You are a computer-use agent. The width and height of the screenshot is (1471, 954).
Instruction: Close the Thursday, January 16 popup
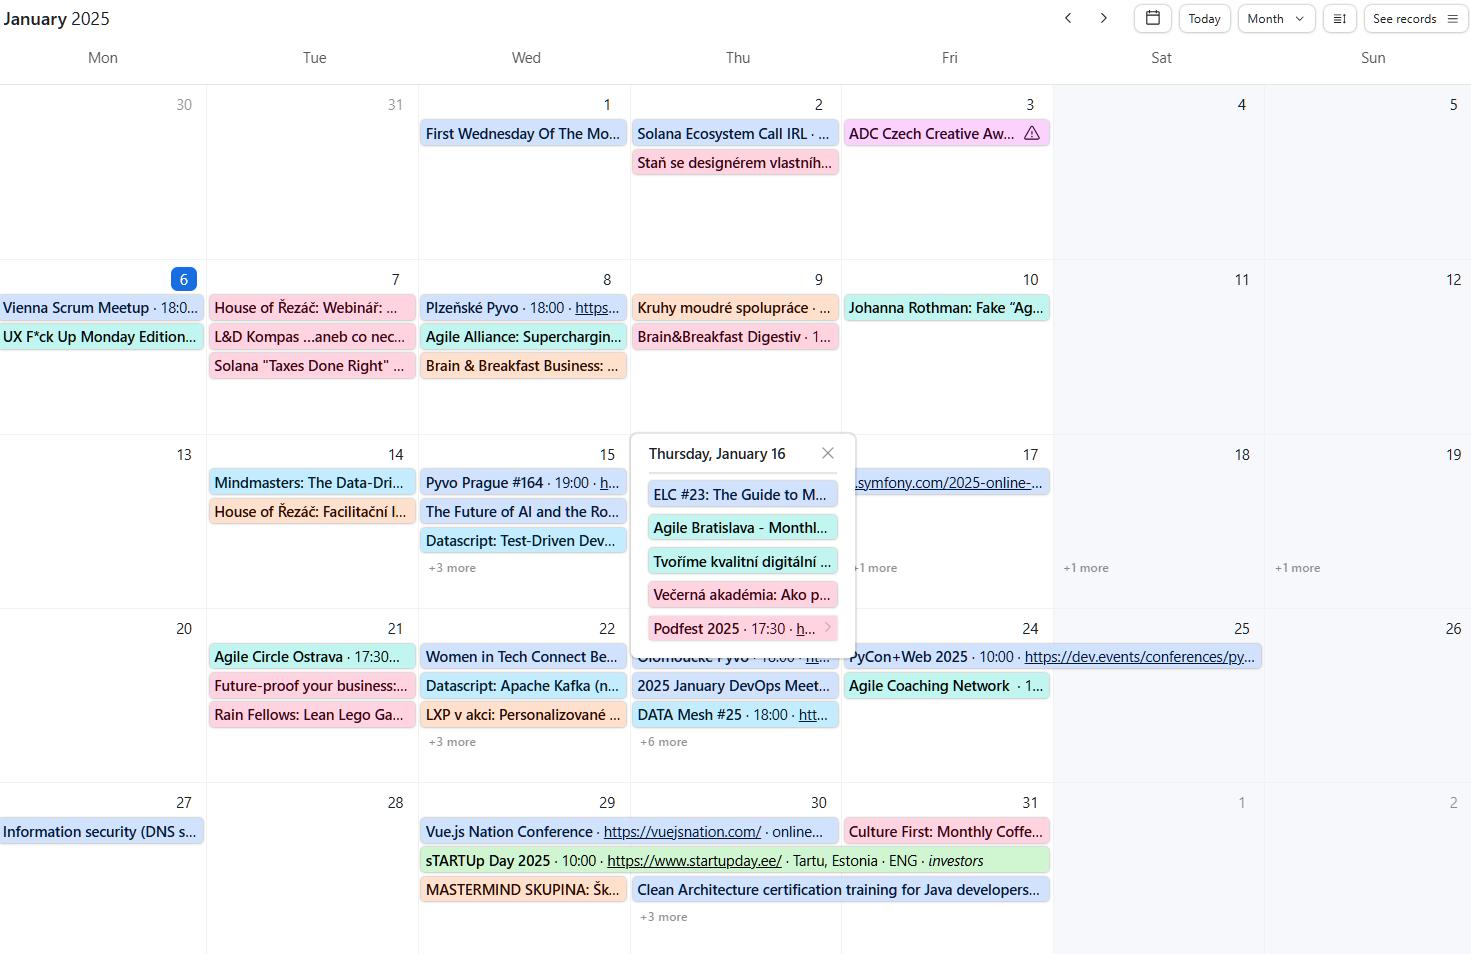827,453
